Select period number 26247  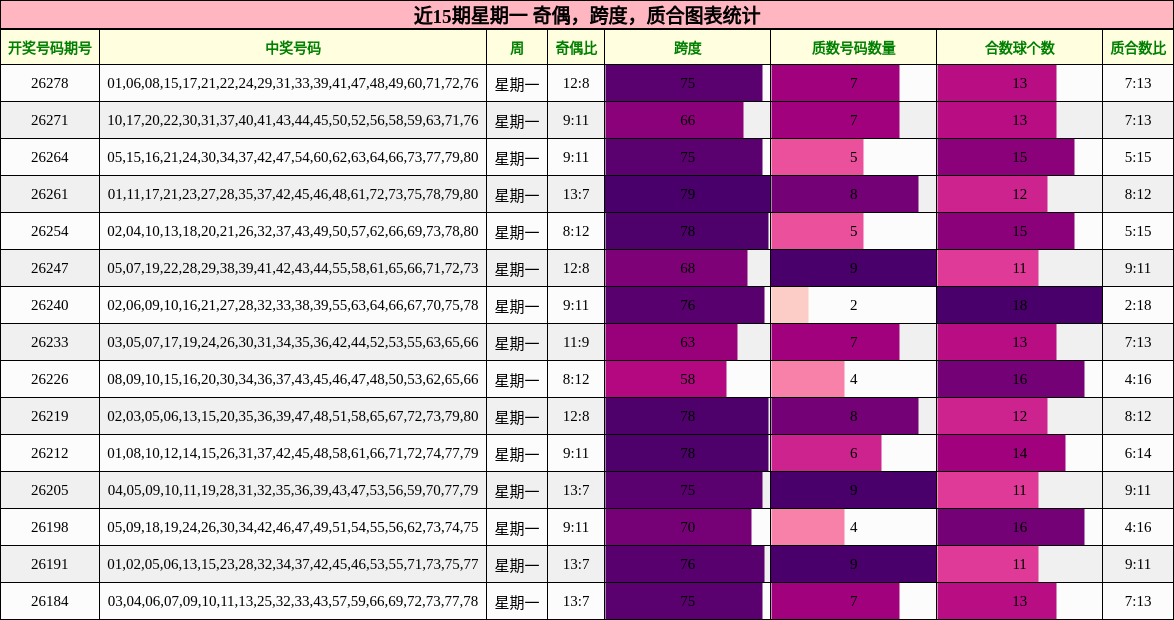(x=49, y=268)
